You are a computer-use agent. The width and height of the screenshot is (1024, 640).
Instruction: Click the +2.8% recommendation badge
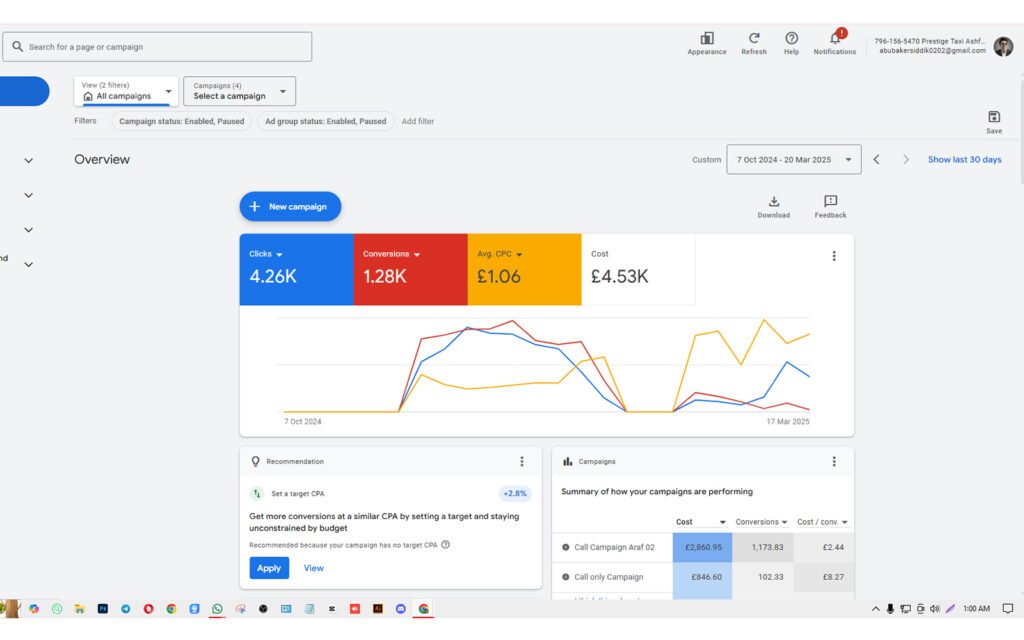515,494
